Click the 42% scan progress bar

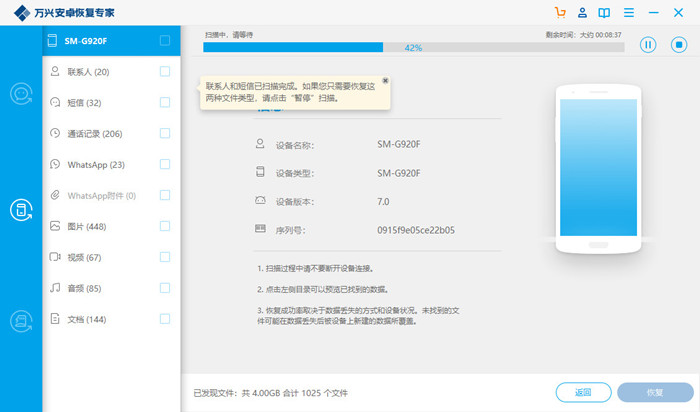click(413, 47)
